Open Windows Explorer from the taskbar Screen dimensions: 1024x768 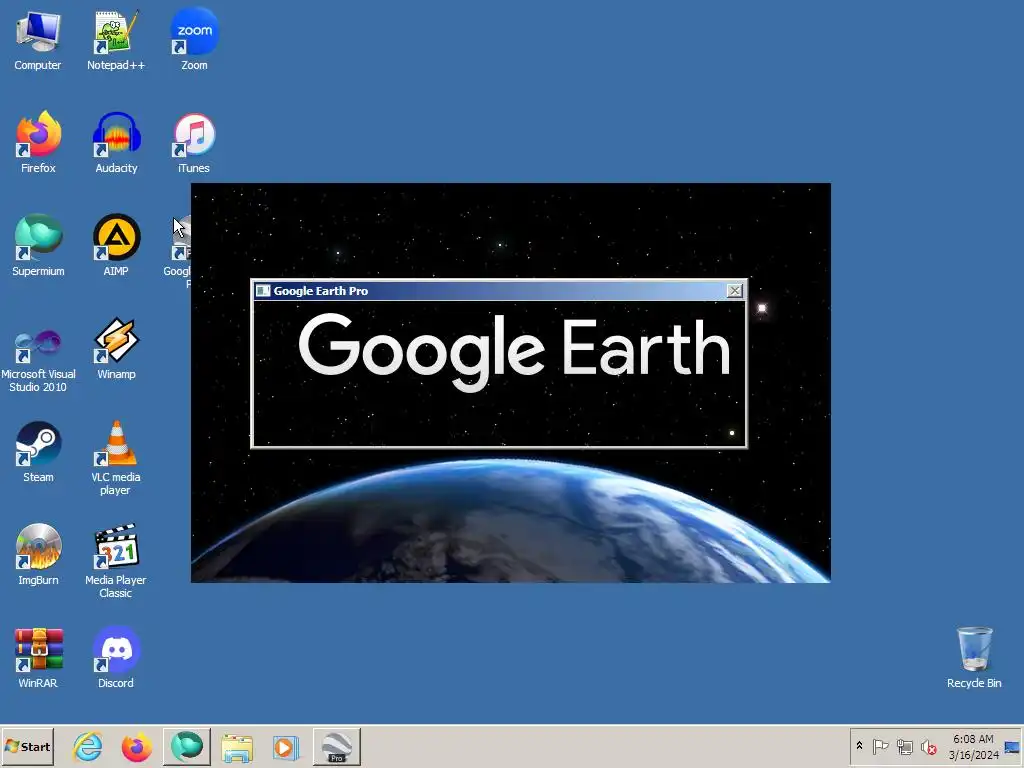click(x=236, y=747)
